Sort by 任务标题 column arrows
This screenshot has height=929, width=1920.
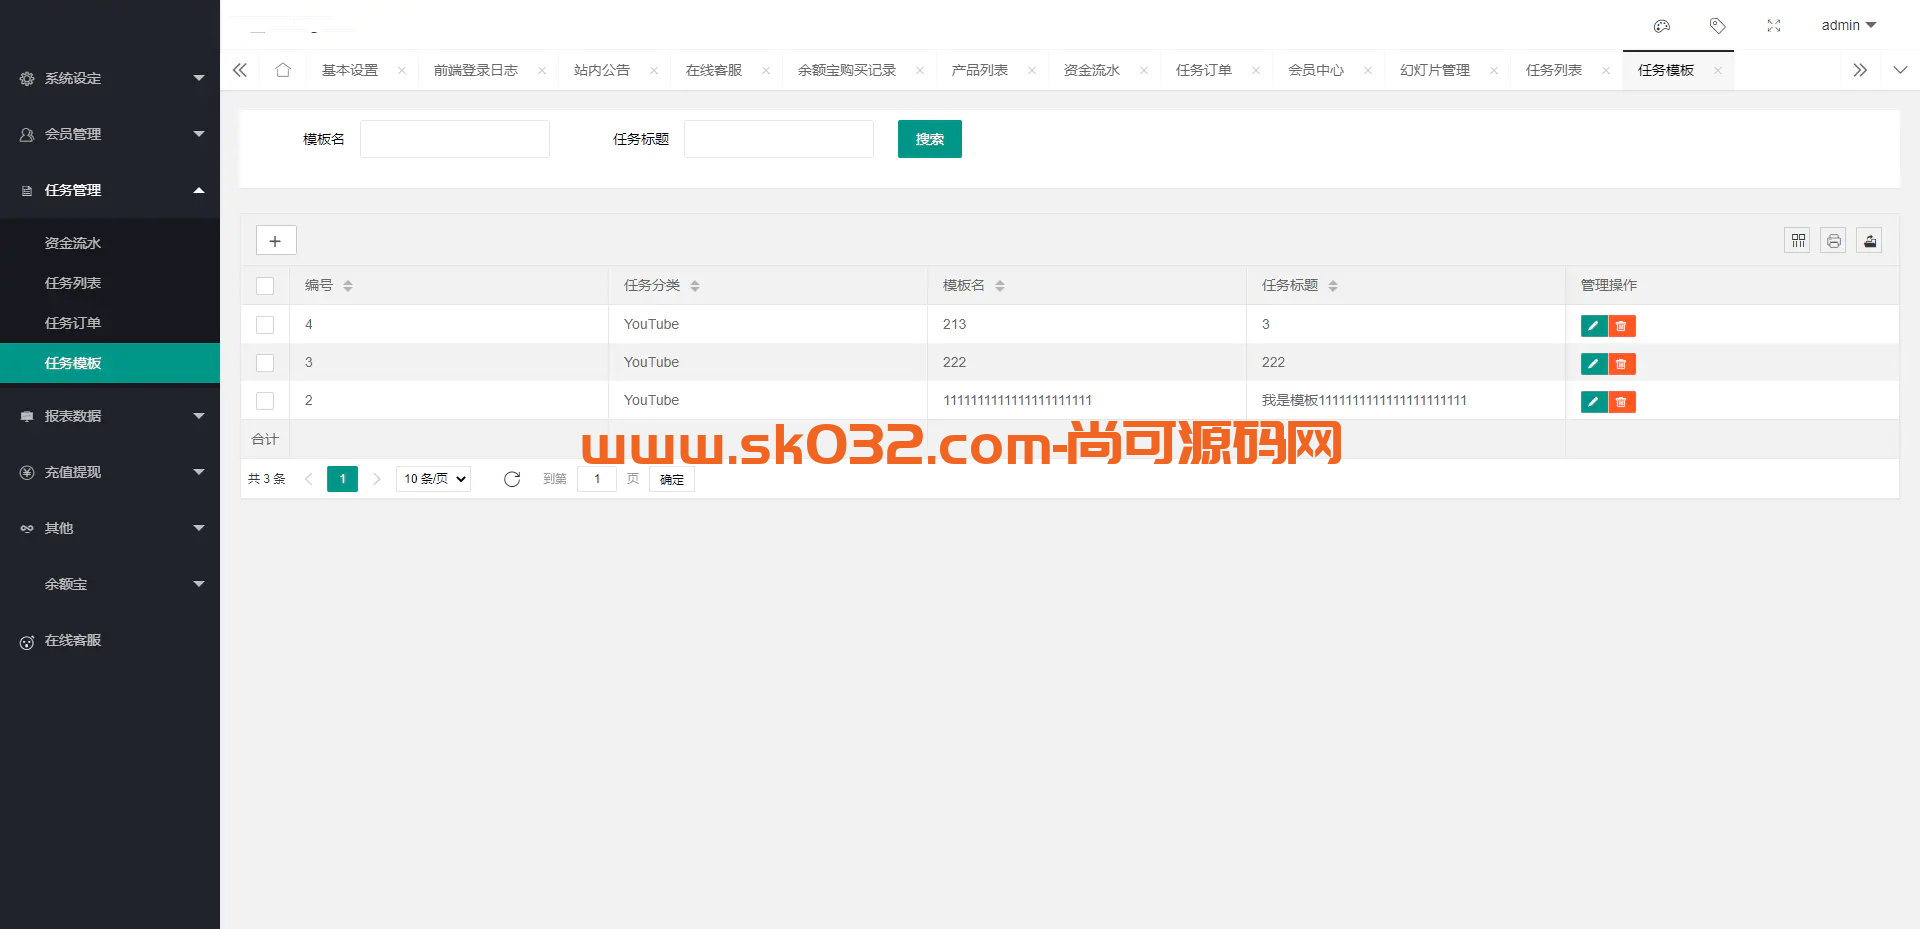pyautogui.click(x=1333, y=286)
